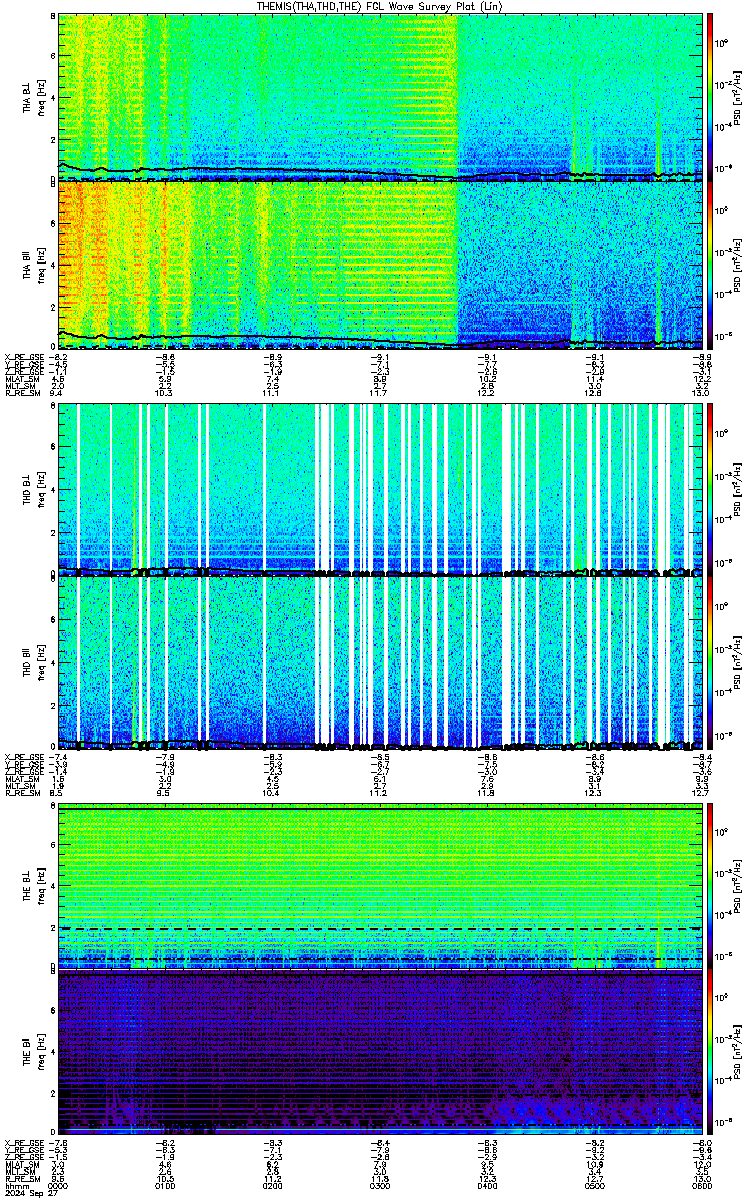This screenshot has height=1200, width=750.
Task: Click the PSD [nT²/Hz] label of THE B-parallel
Action: [738, 1053]
